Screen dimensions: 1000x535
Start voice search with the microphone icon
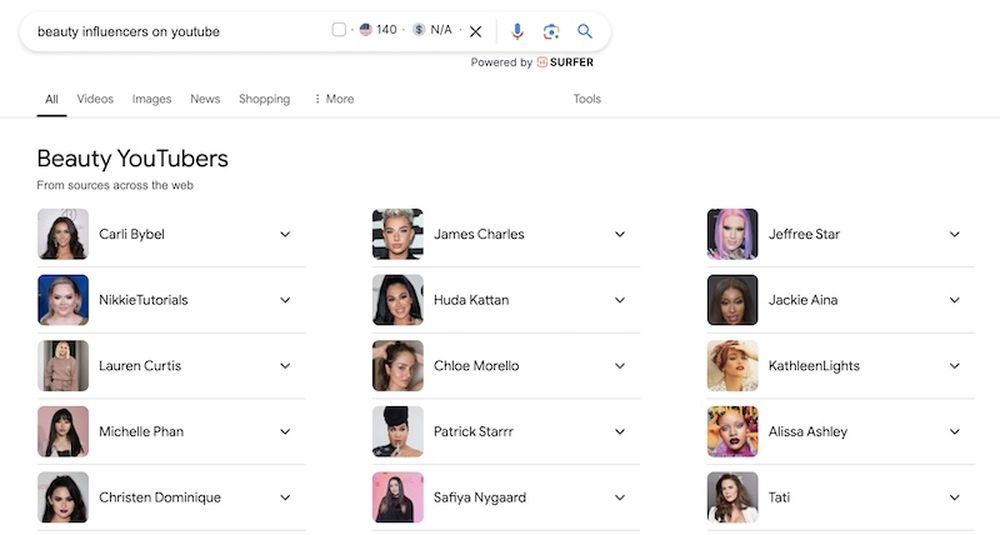pyautogui.click(x=517, y=31)
